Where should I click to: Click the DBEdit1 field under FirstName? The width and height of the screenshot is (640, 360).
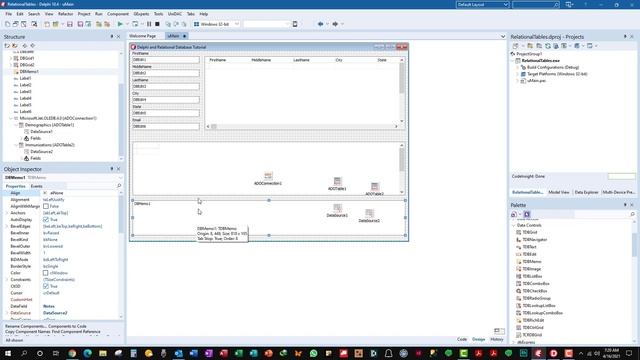166,60
